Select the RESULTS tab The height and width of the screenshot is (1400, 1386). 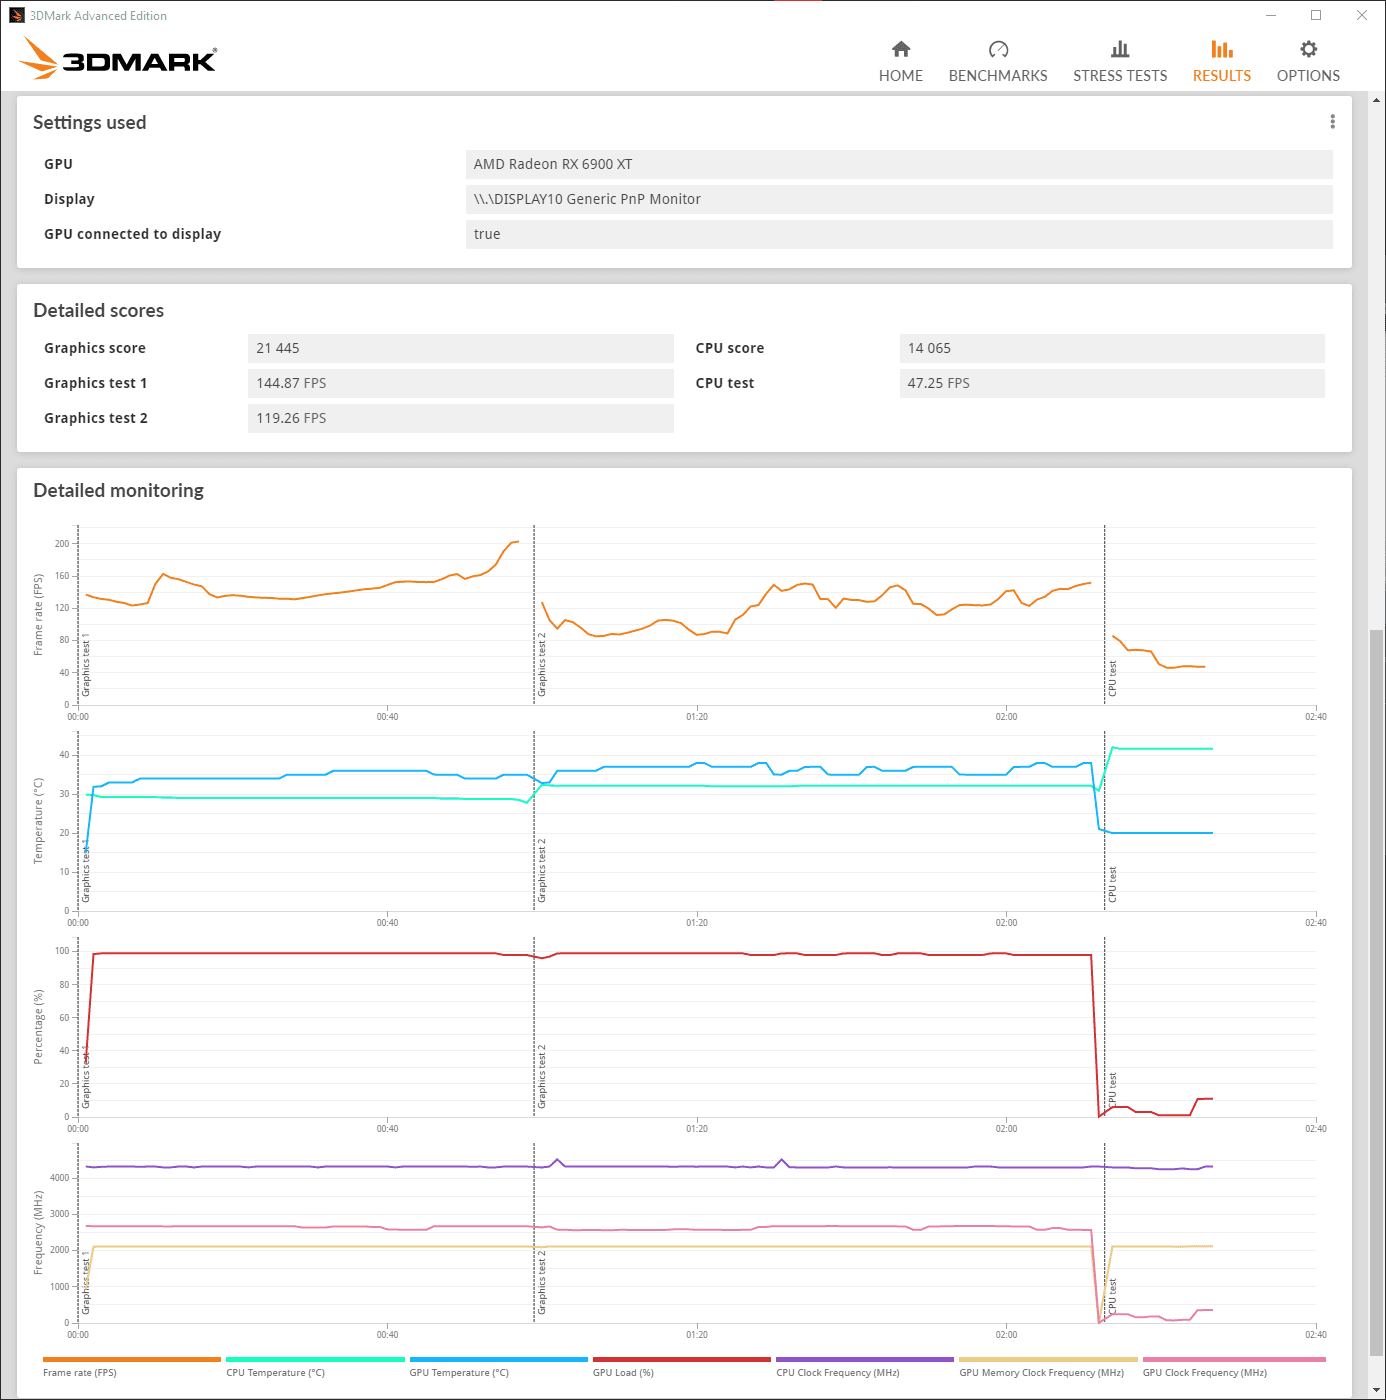[x=1221, y=62]
